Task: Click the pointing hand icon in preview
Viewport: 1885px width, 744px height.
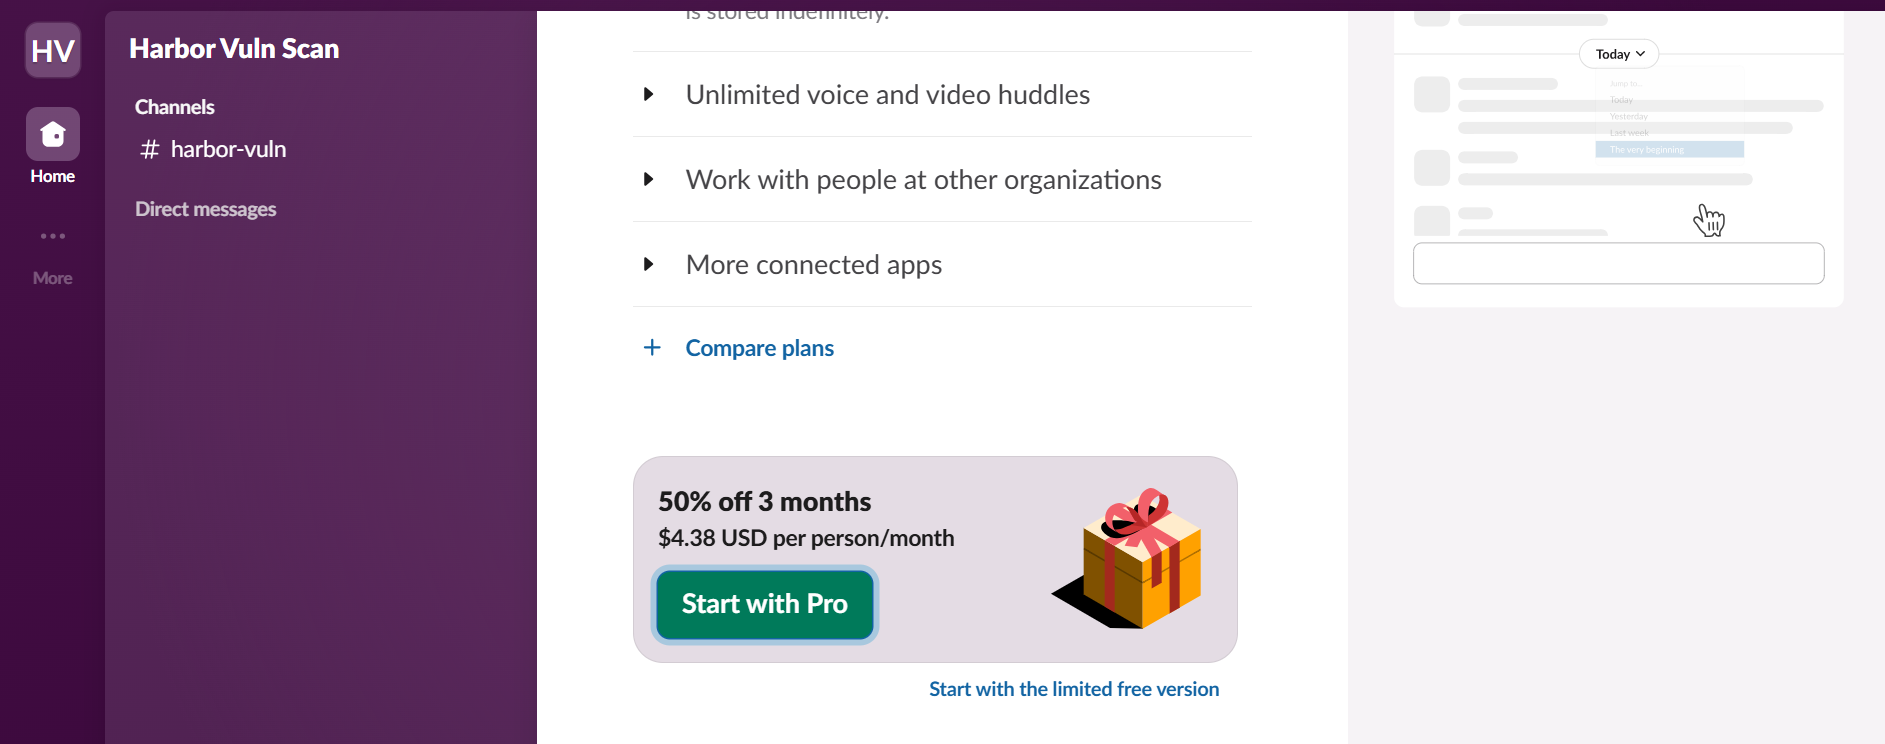Action: coord(1709,220)
